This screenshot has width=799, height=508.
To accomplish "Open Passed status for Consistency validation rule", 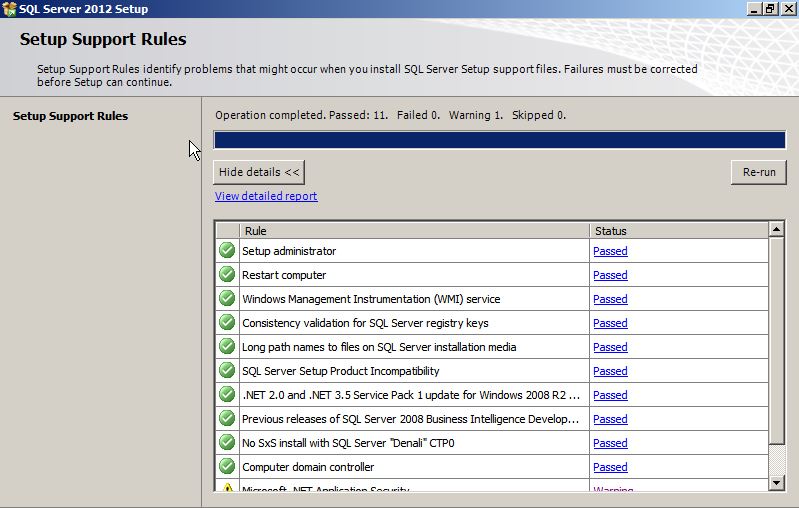I will click(x=610, y=323).
